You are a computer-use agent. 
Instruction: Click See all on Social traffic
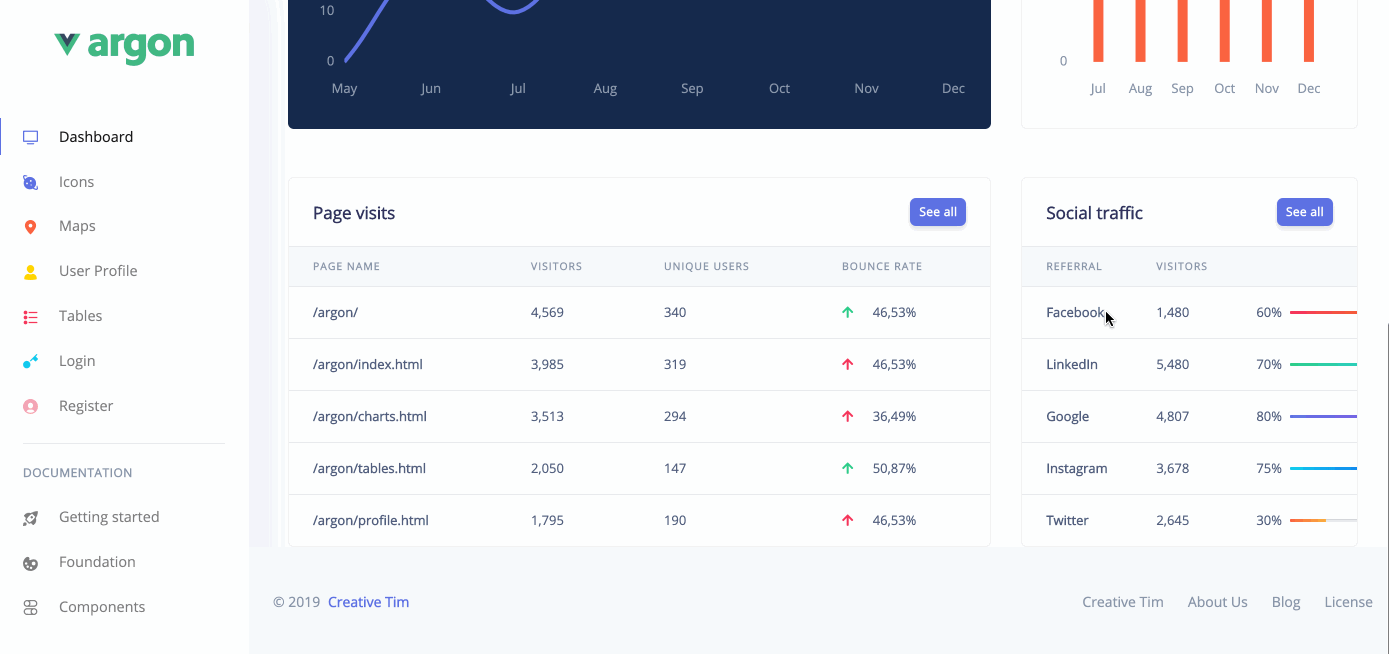[1304, 212]
